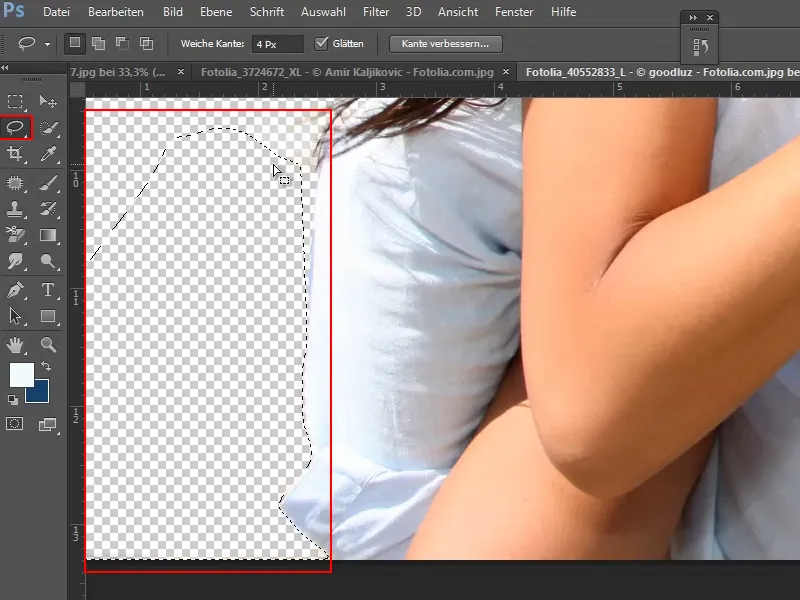
Task: Click the ruler origin corner box
Action: click(x=77, y=89)
